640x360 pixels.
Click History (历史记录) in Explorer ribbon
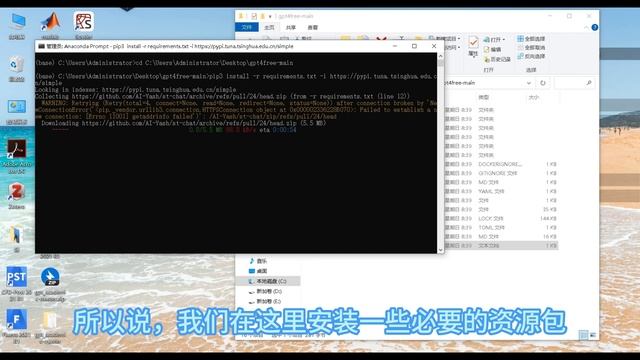click(497, 59)
